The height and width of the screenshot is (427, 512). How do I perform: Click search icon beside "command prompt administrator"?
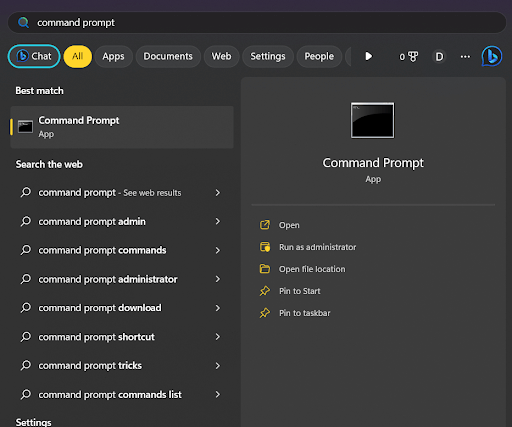pyautogui.click(x=26, y=279)
